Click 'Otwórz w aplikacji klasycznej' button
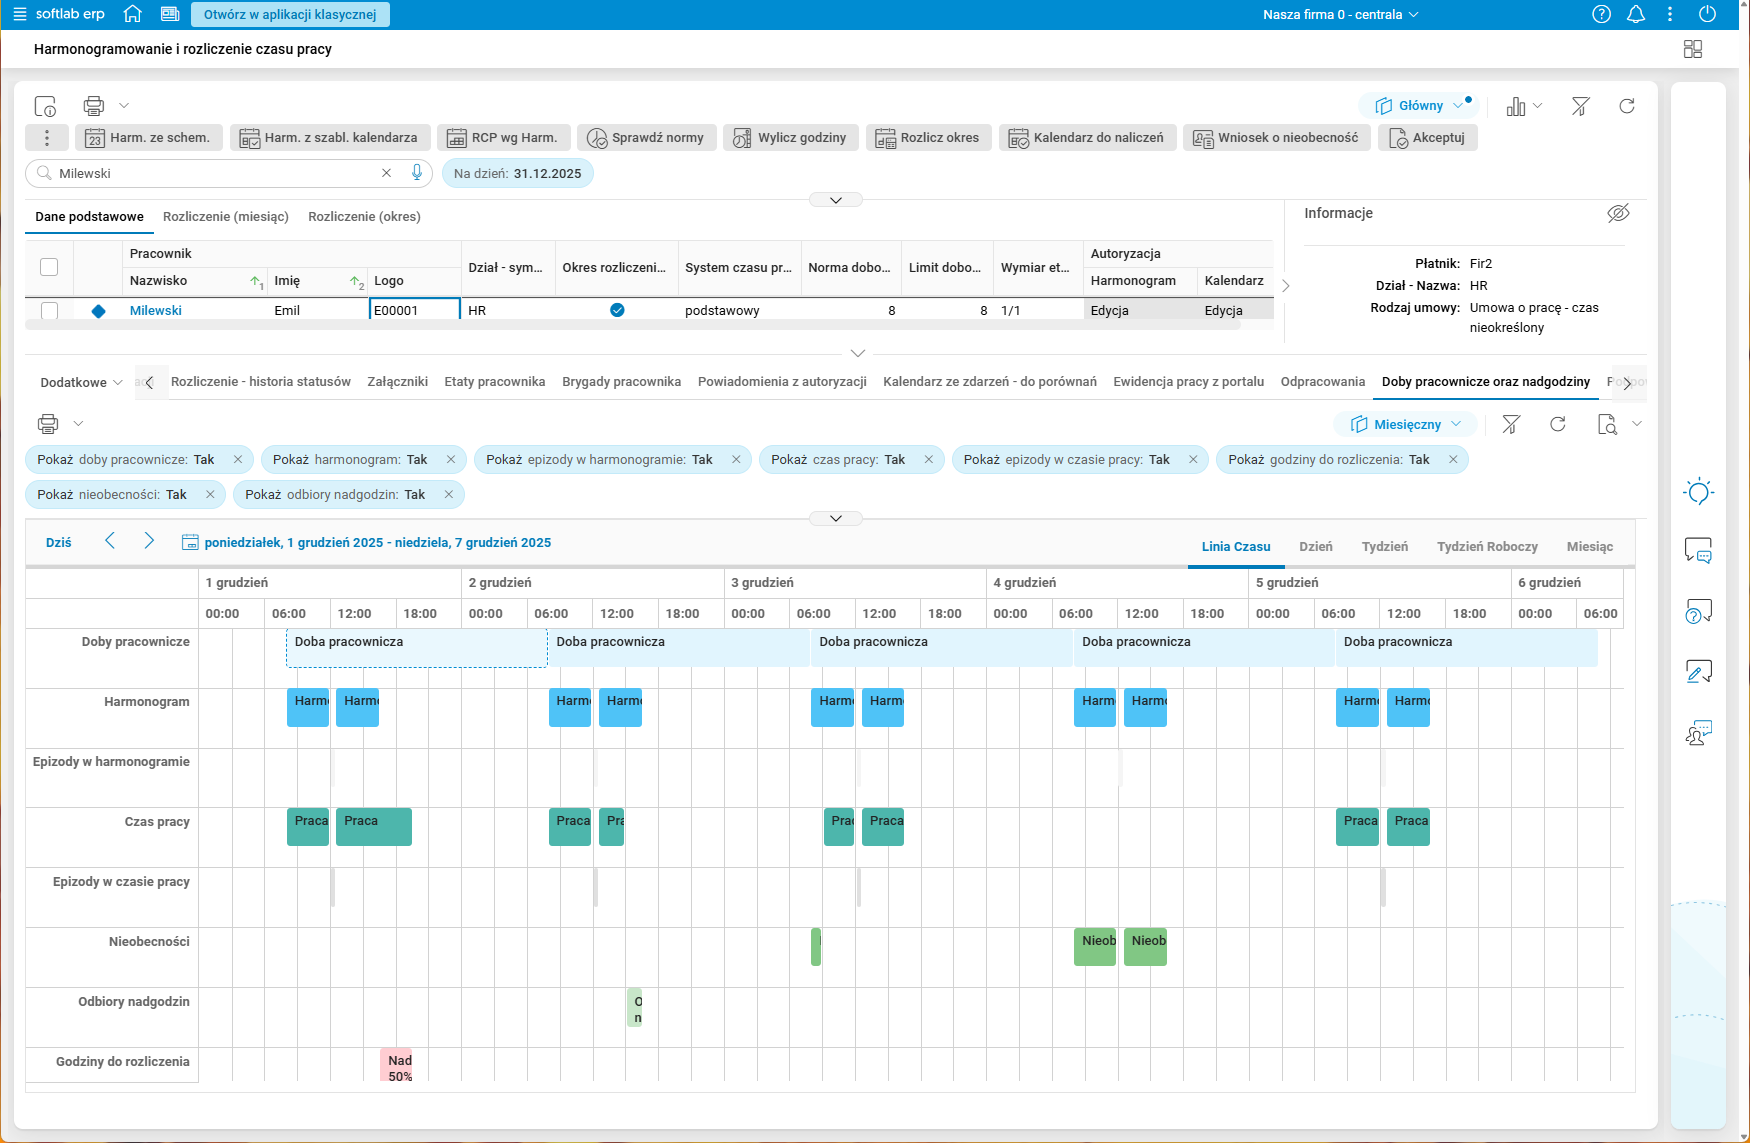The image size is (1750, 1143). (x=290, y=14)
